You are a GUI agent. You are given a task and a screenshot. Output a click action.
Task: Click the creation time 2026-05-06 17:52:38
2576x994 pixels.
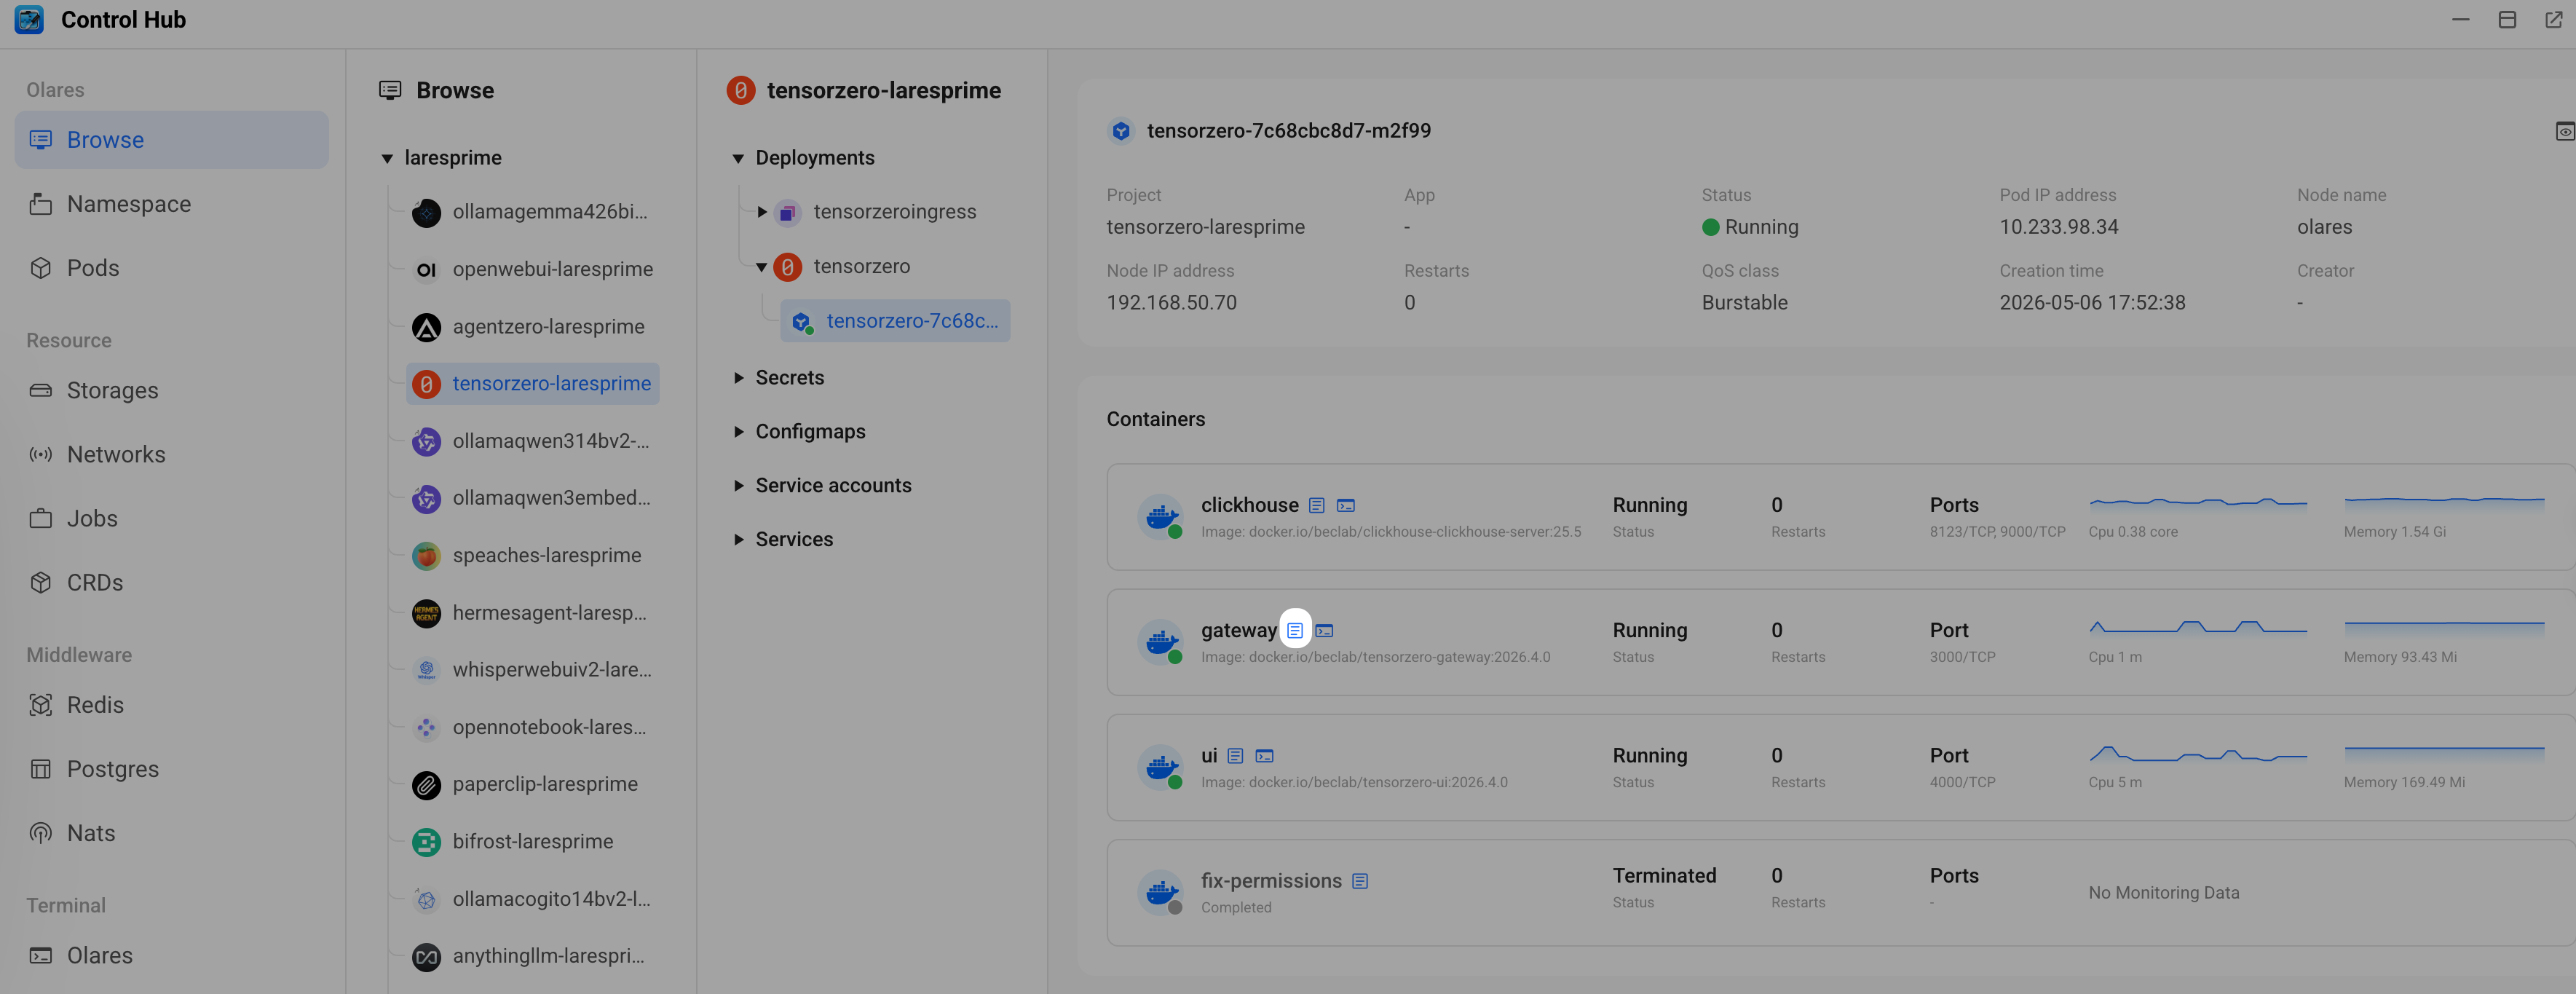coord(2093,303)
